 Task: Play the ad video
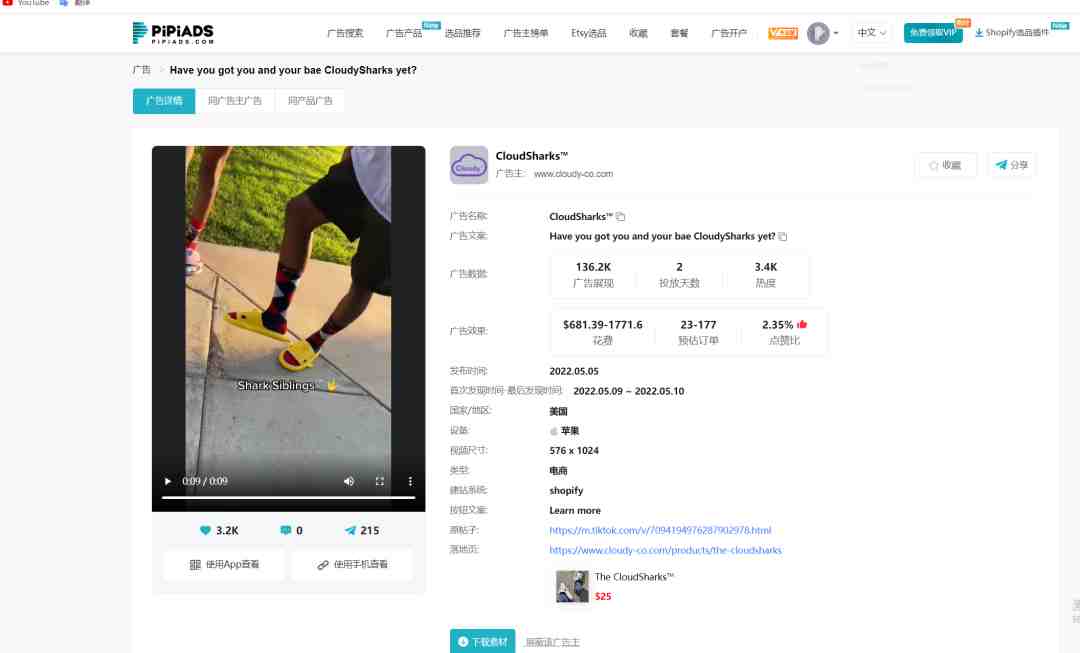pos(167,481)
